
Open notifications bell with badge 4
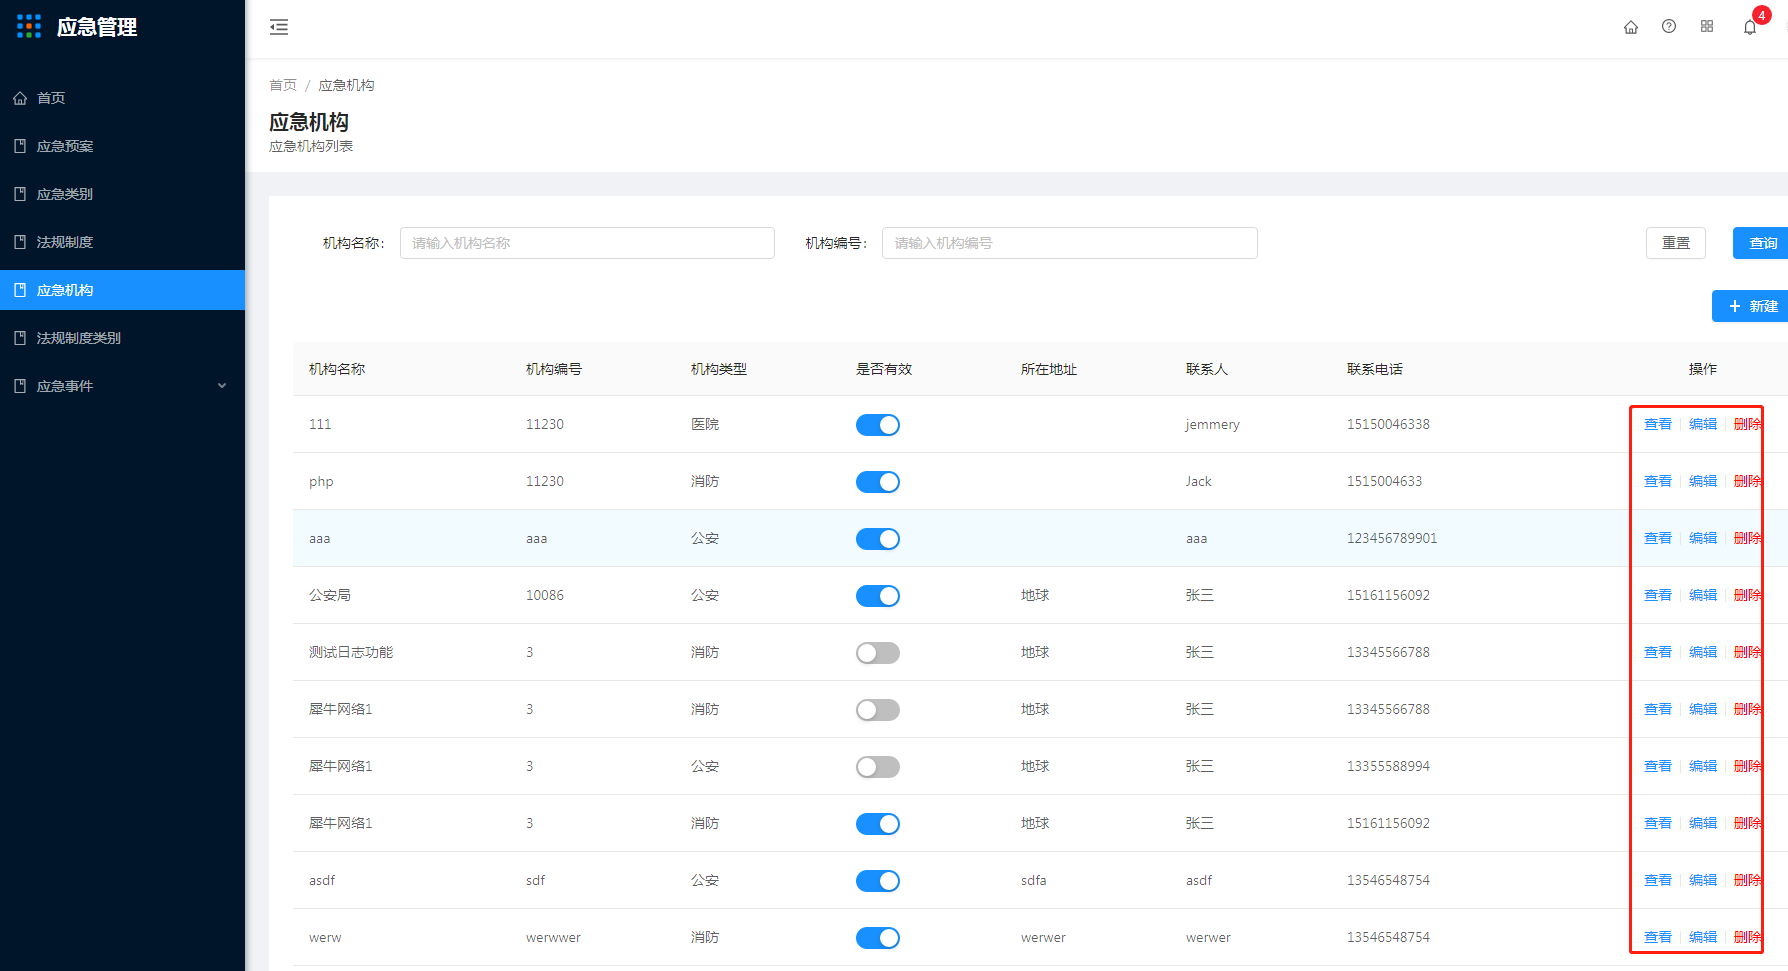(x=1750, y=27)
